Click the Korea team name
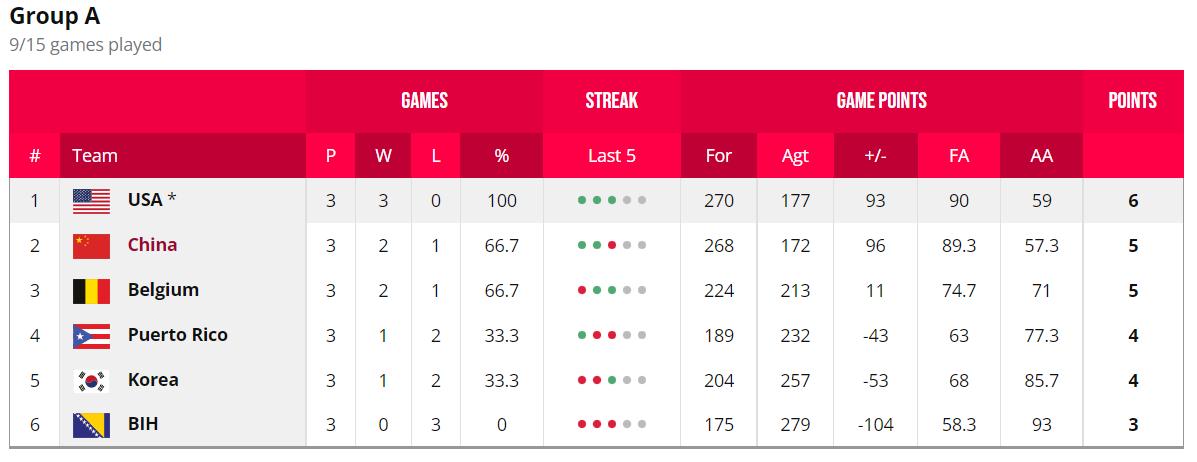 coord(153,380)
